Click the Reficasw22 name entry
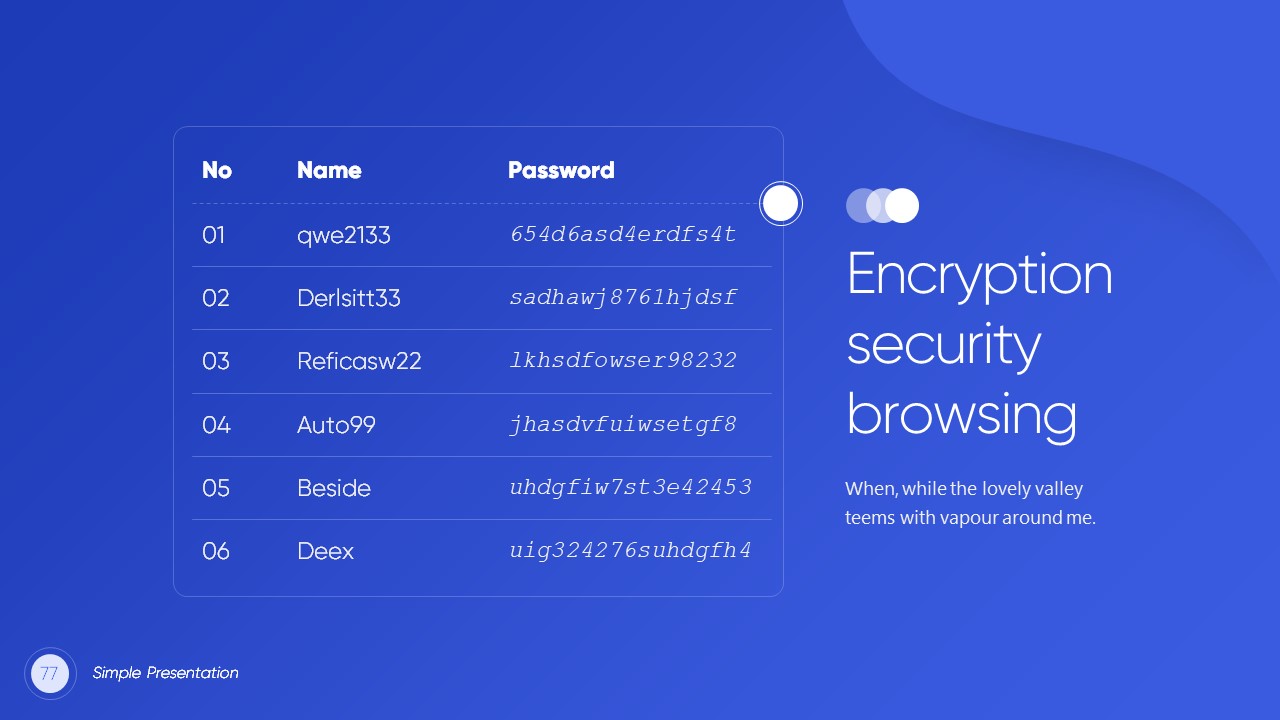Image resolution: width=1280 pixels, height=720 pixels. [359, 361]
